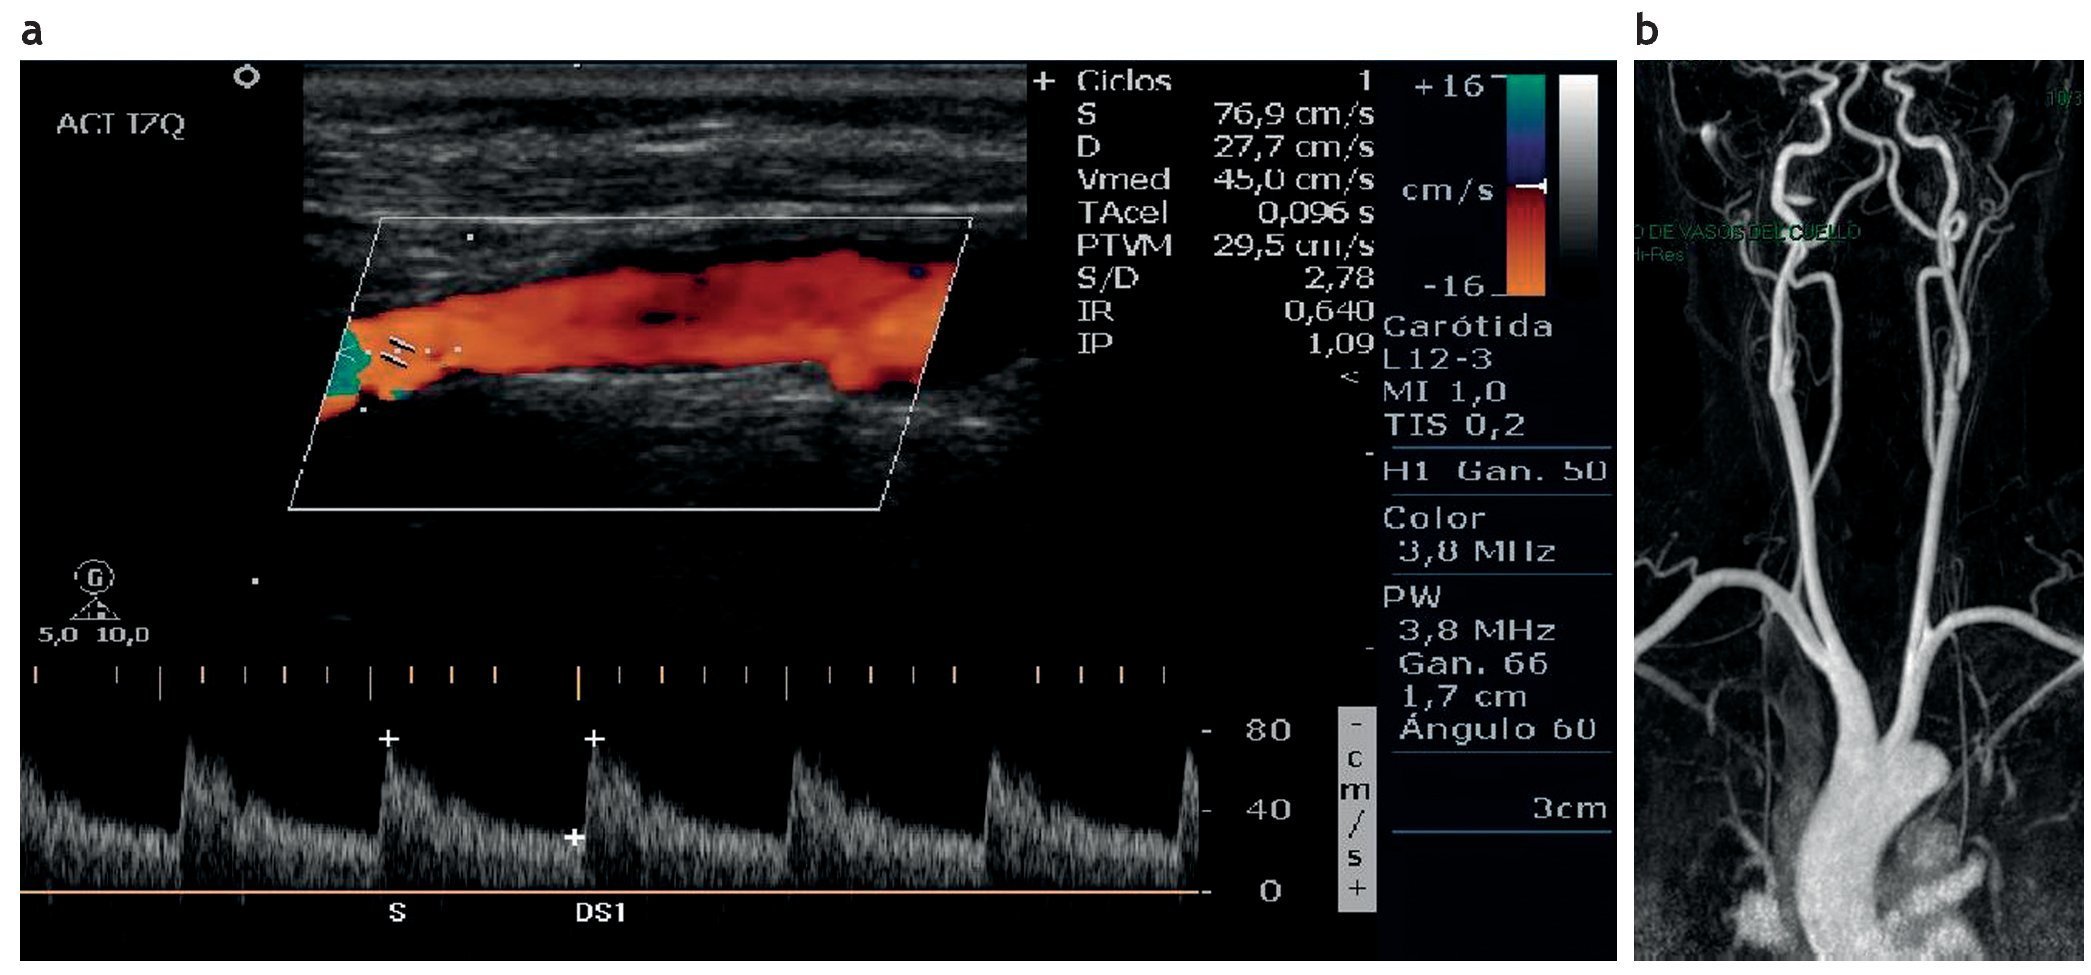The height and width of the screenshot is (975, 2091).
Task: Click the Color 3,8 MHz frequency setting
Action: (x=1476, y=551)
